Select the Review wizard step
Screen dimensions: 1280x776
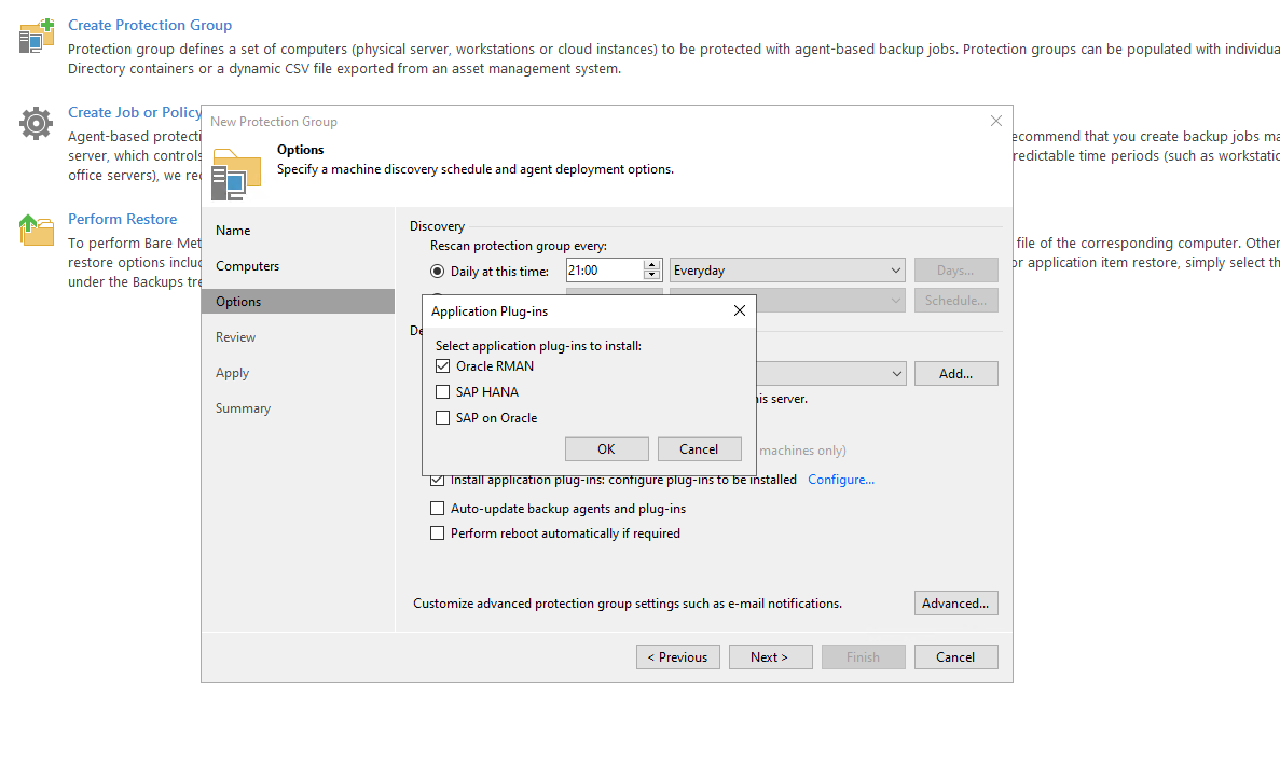(299, 337)
